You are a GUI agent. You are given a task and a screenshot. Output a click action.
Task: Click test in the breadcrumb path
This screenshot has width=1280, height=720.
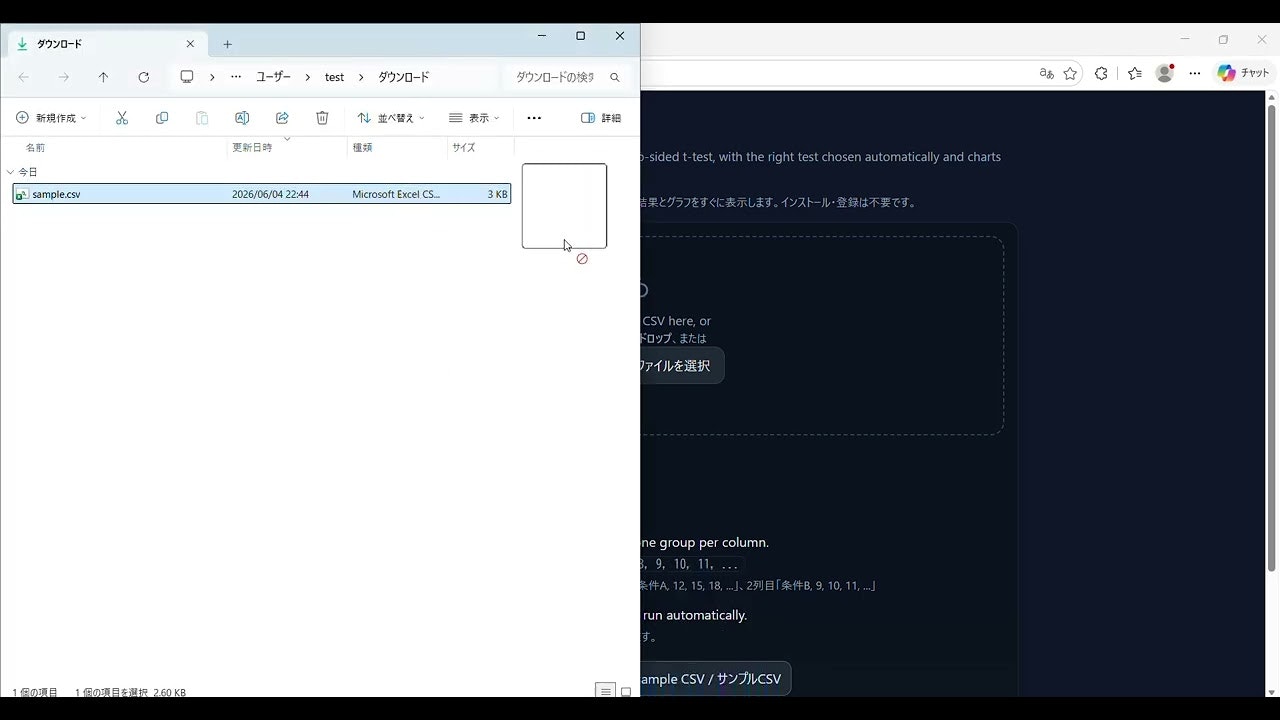(x=334, y=77)
